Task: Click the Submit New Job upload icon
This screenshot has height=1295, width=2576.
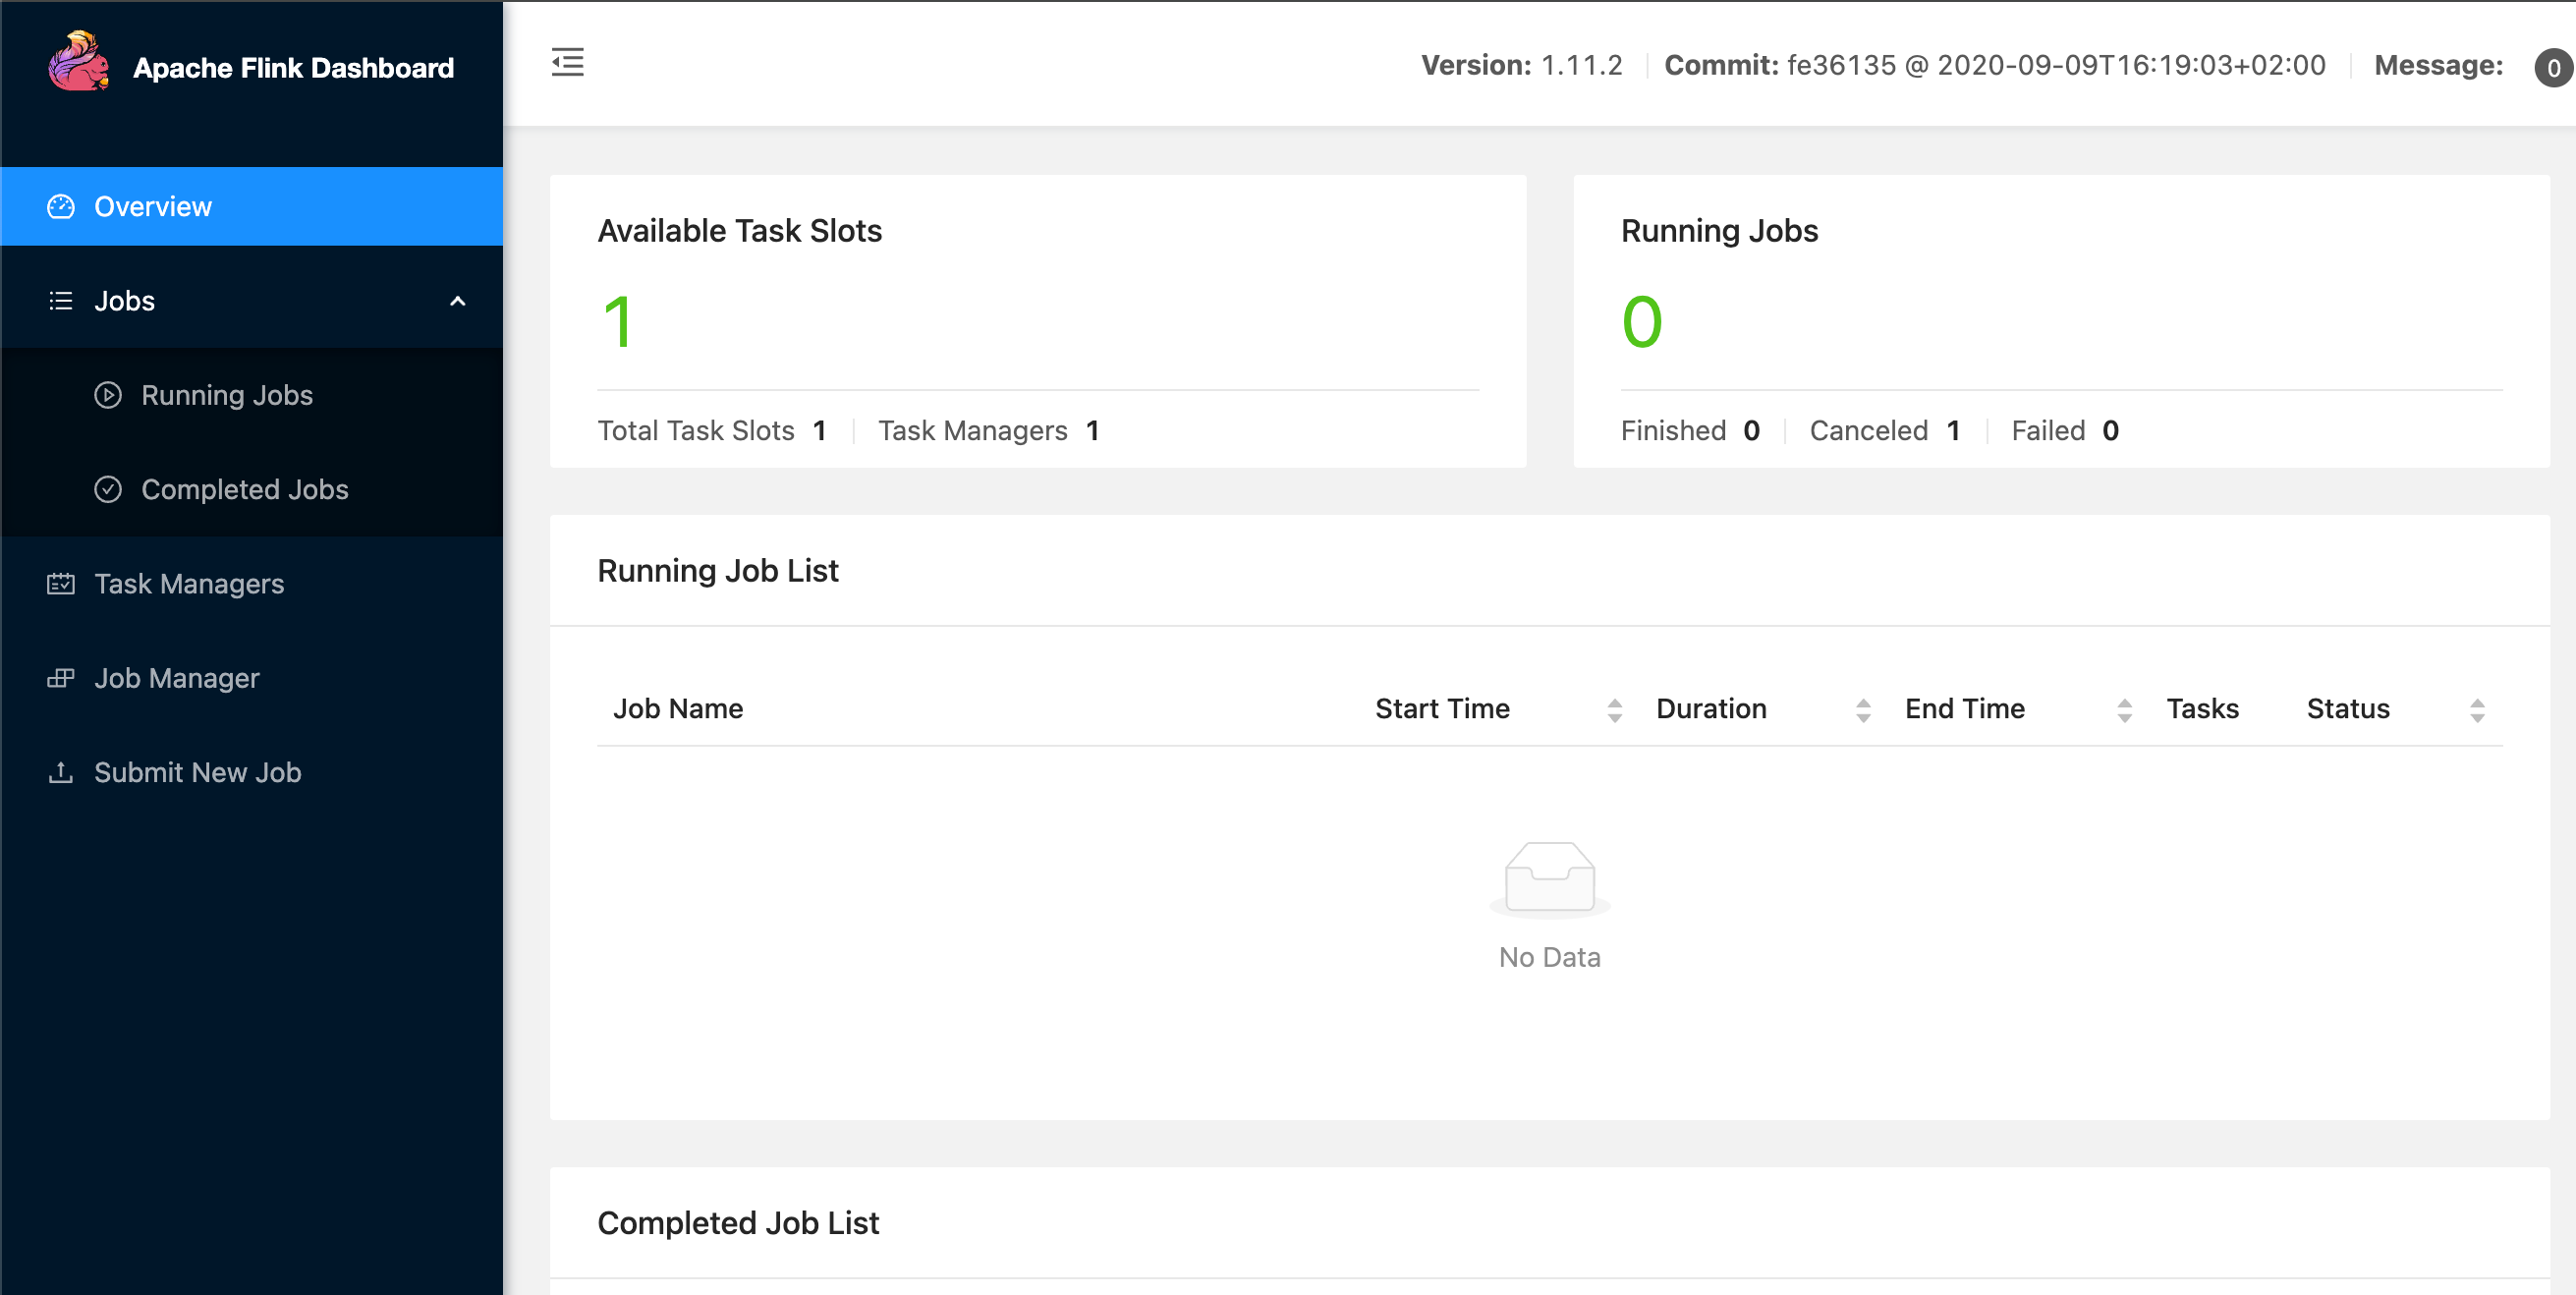Action: coord(61,772)
